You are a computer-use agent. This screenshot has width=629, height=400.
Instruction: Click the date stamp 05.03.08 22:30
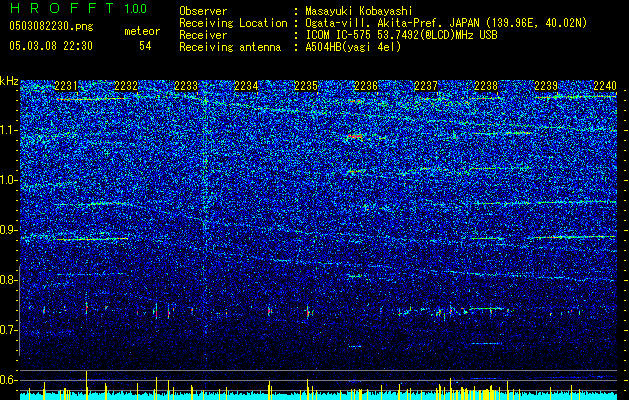coord(51,46)
